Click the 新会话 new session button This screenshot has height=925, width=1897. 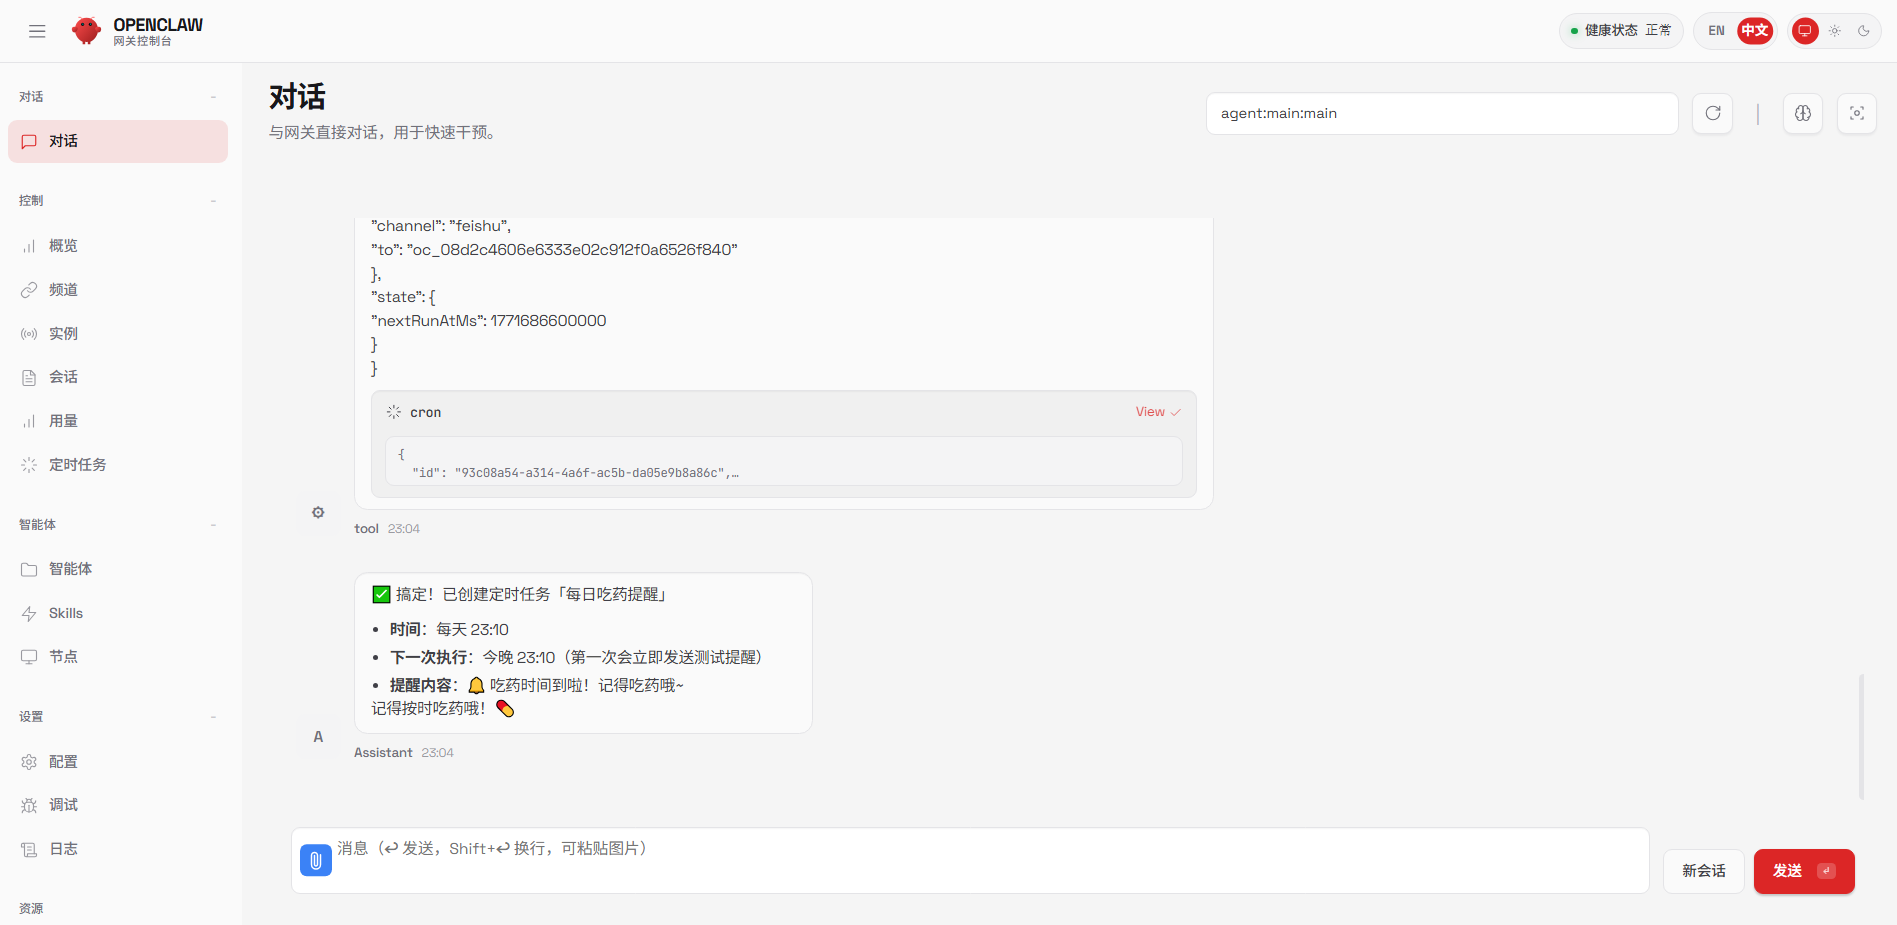(1703, 871)
